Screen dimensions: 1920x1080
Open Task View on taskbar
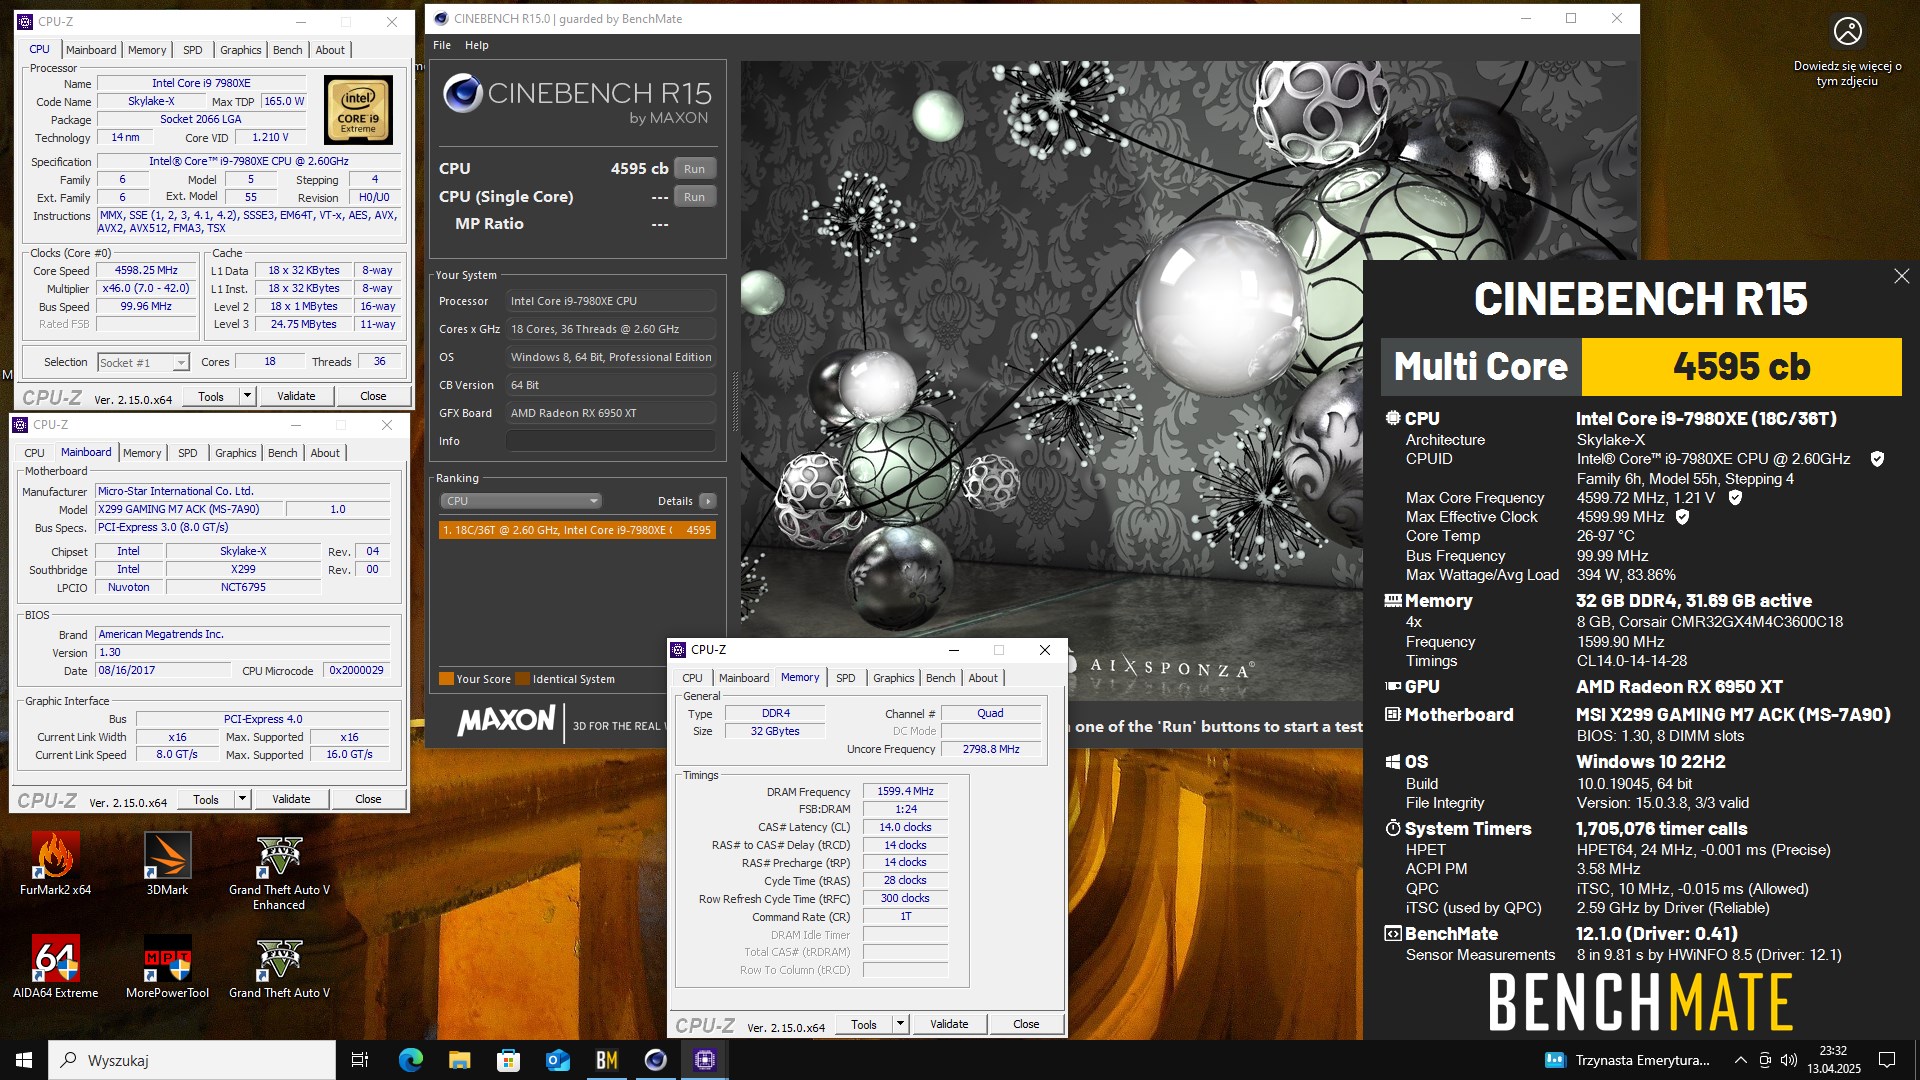360,1060
